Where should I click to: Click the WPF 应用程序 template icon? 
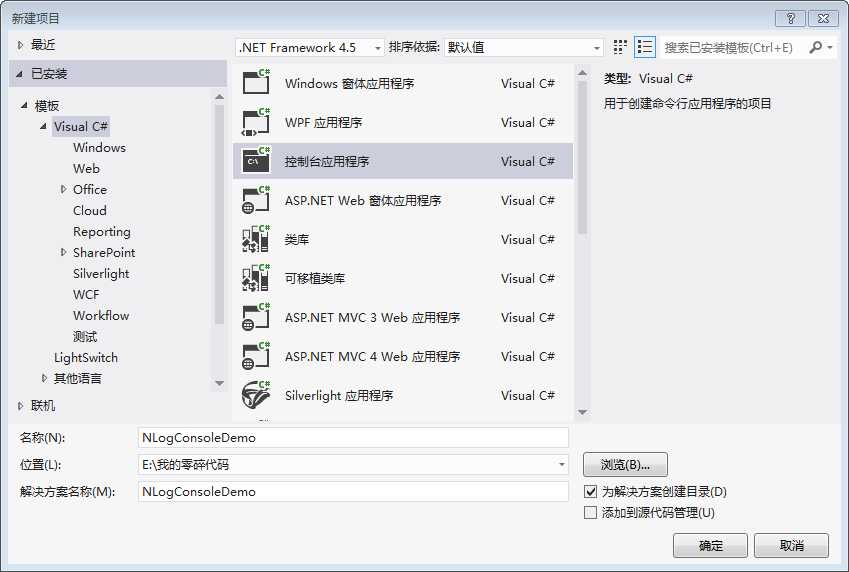[256, 122]
